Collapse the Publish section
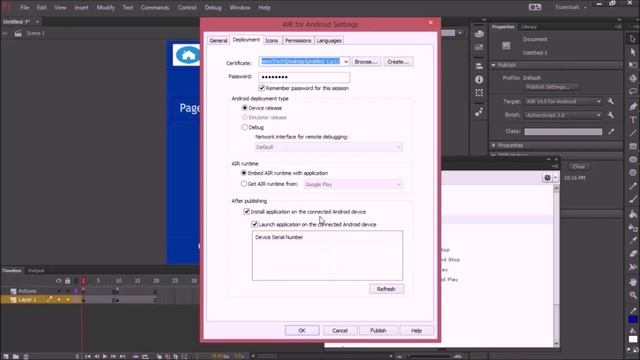This screenshot has height=360, width=640. [493, 65]
